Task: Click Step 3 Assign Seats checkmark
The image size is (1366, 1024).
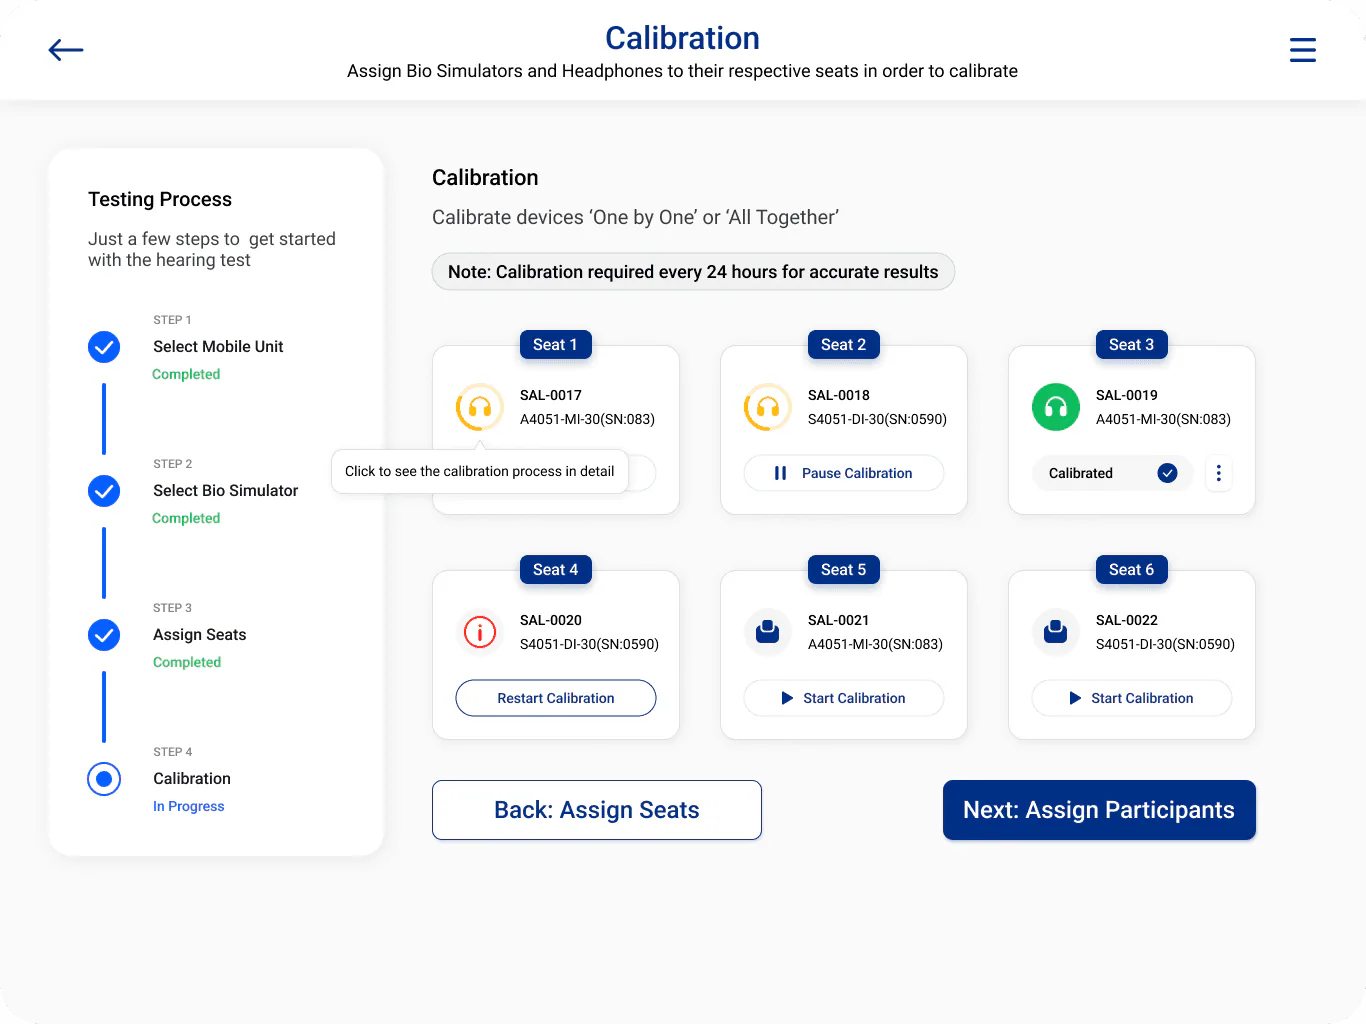Action: point(104,635)
